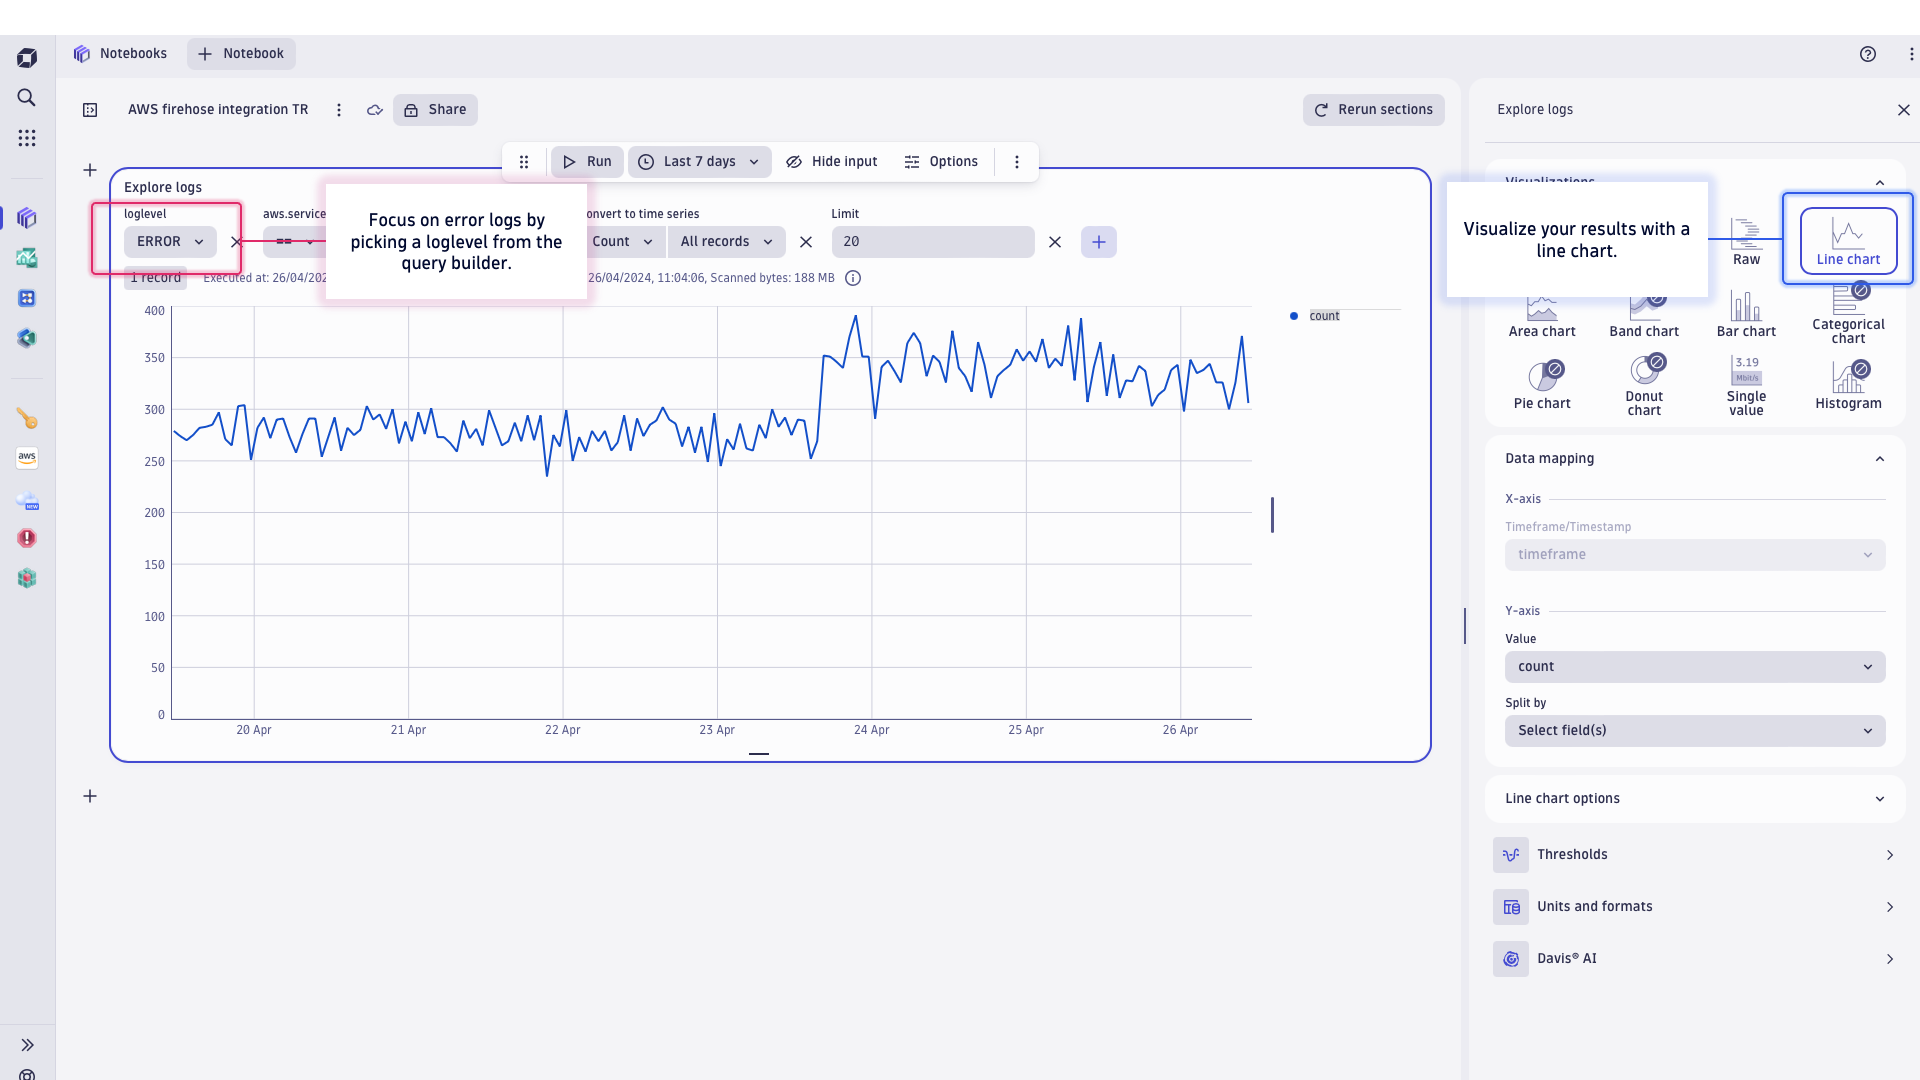Open the app launcher grid
This screenshot has height=1080, width=1920.
pyautogui.click(x=26, y=137)
